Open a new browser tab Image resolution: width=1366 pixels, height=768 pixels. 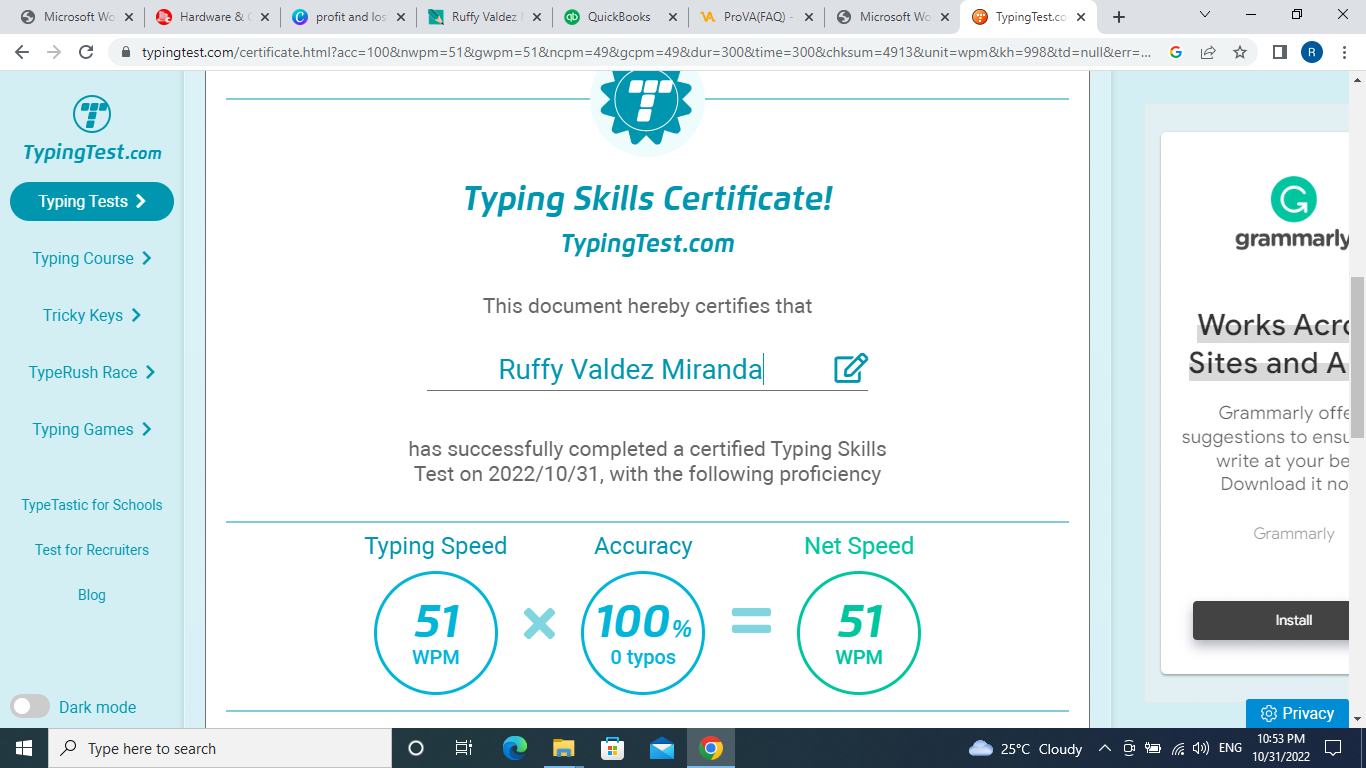click(1118, 17)
